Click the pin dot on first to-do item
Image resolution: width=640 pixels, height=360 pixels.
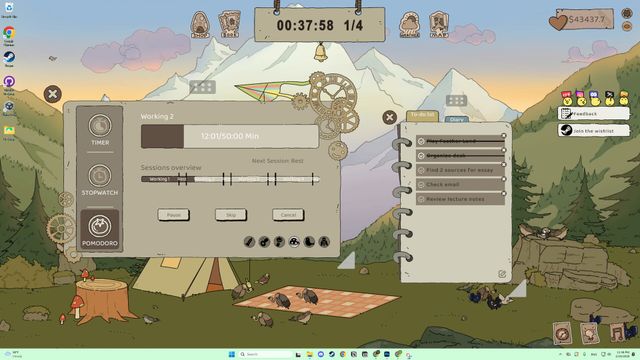504,136
